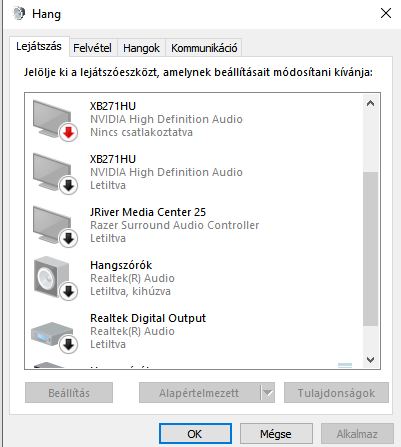Click the black arrow badge on Hangszórók

click(68, 292)
